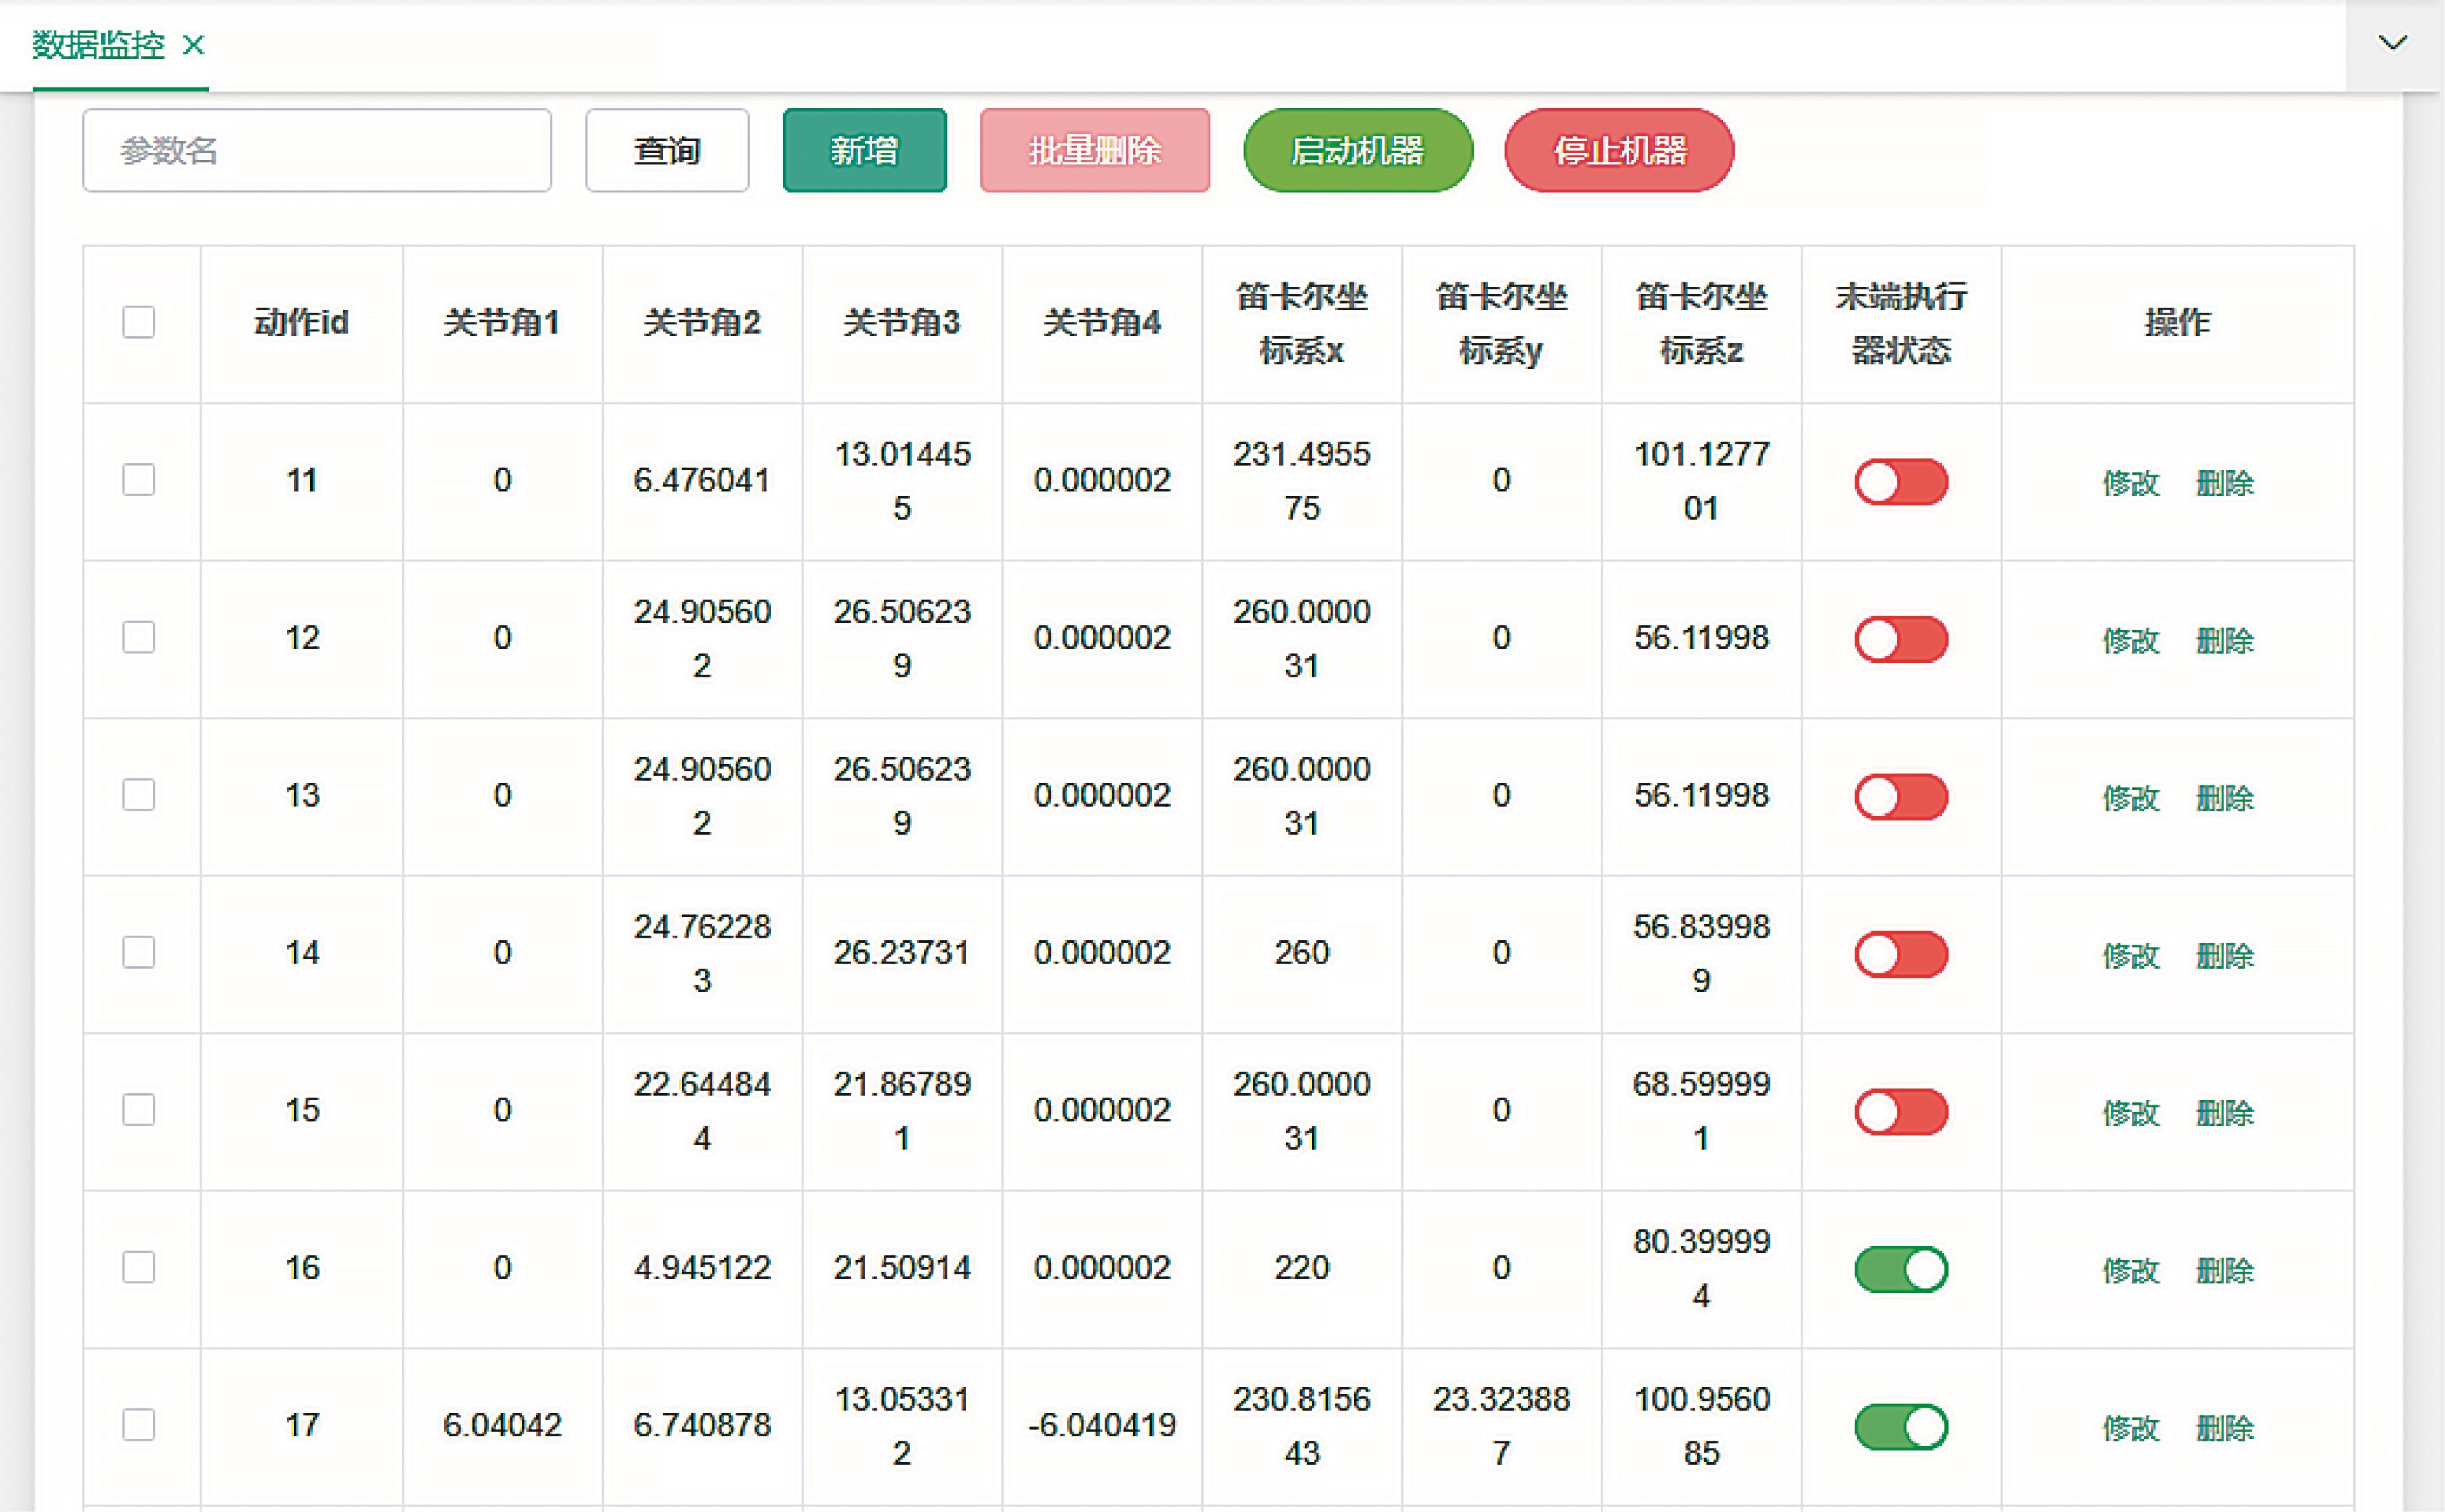Screen dimensions: 2445x1512
Task: Click 删除 link in row 11
Action: 2225,483
